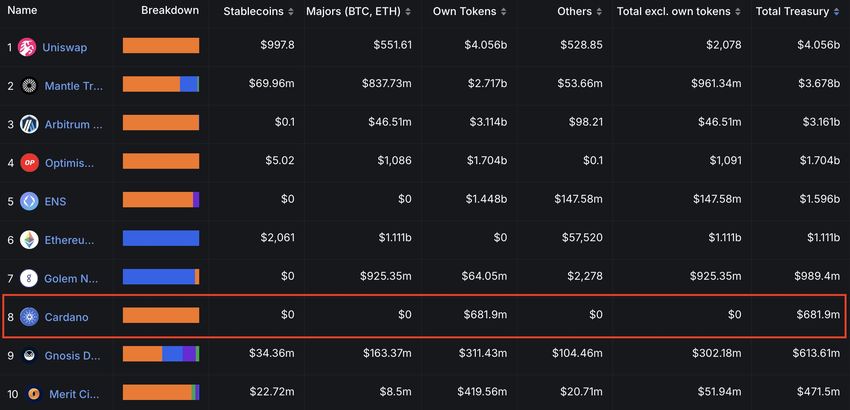Click the Golem Network logo icon
The image size is (850, 410).
pyautogui.click(x=29, y=278)
